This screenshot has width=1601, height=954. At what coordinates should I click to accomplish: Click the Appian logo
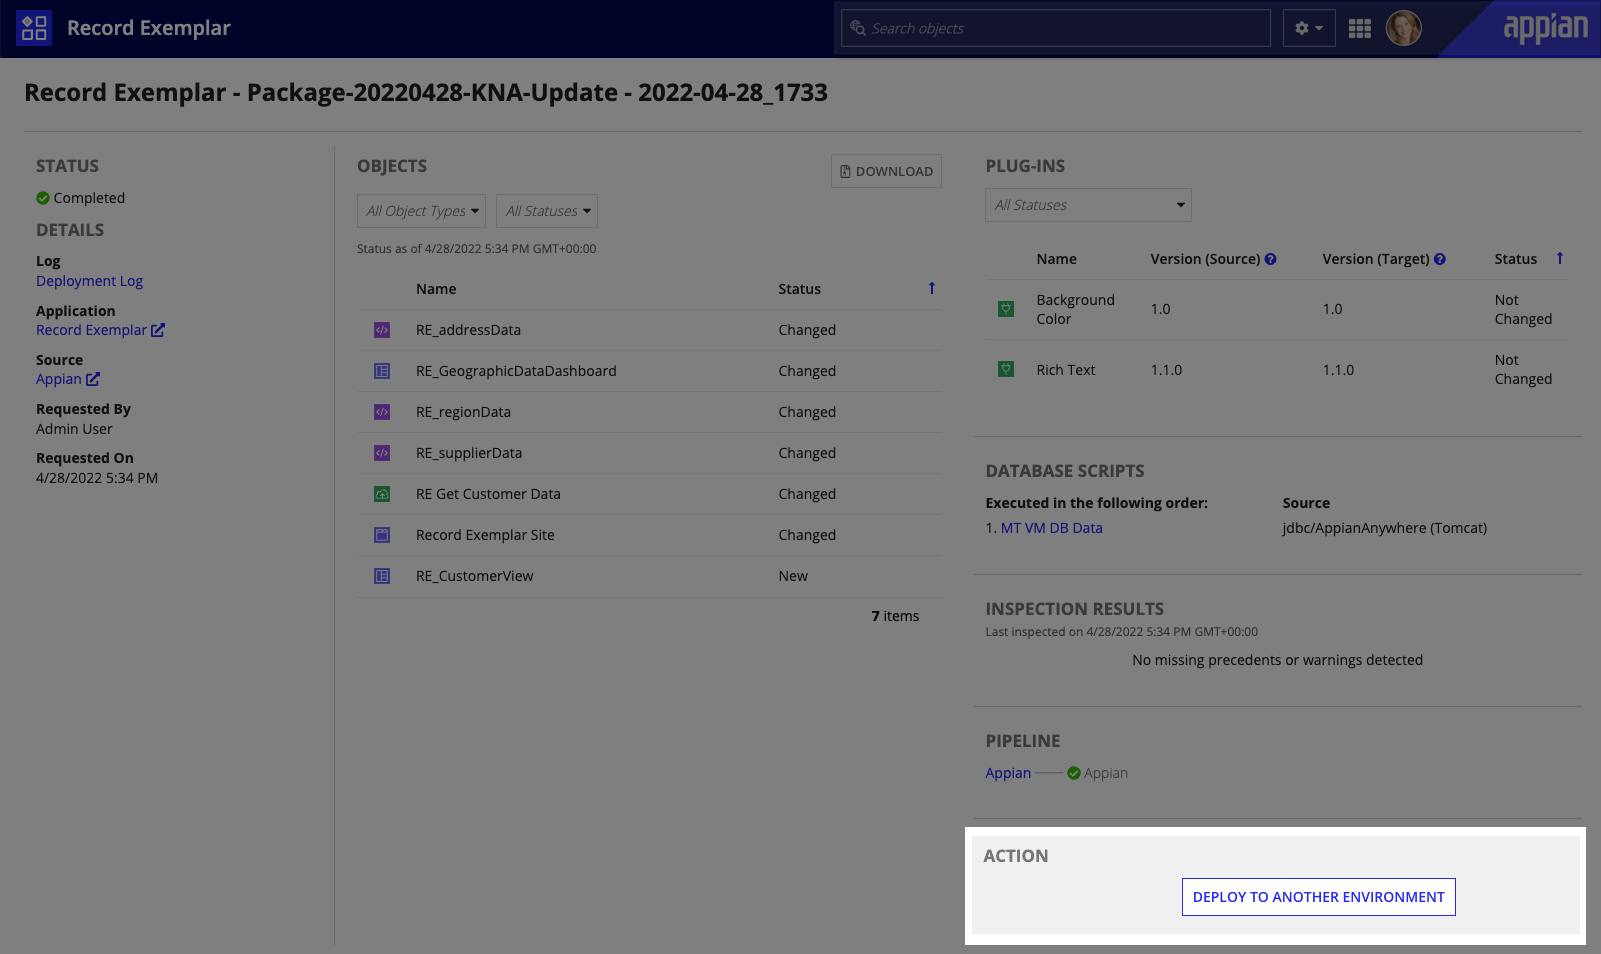[x=1545, y=28]
